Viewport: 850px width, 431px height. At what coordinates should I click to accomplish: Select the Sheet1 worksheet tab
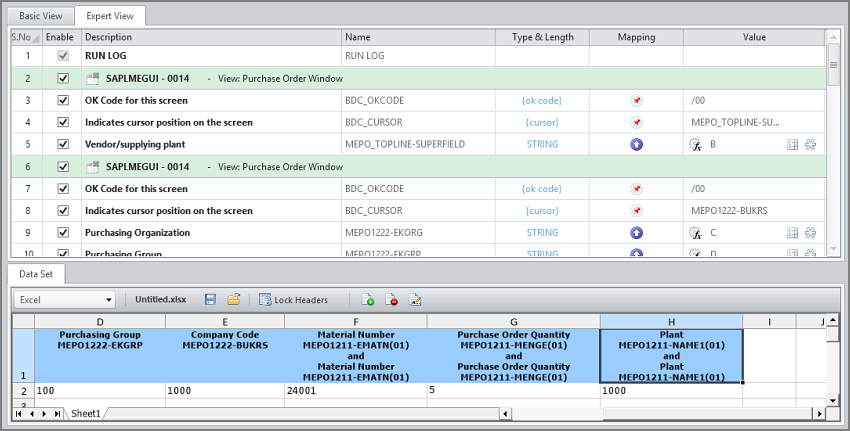point(86,414)
